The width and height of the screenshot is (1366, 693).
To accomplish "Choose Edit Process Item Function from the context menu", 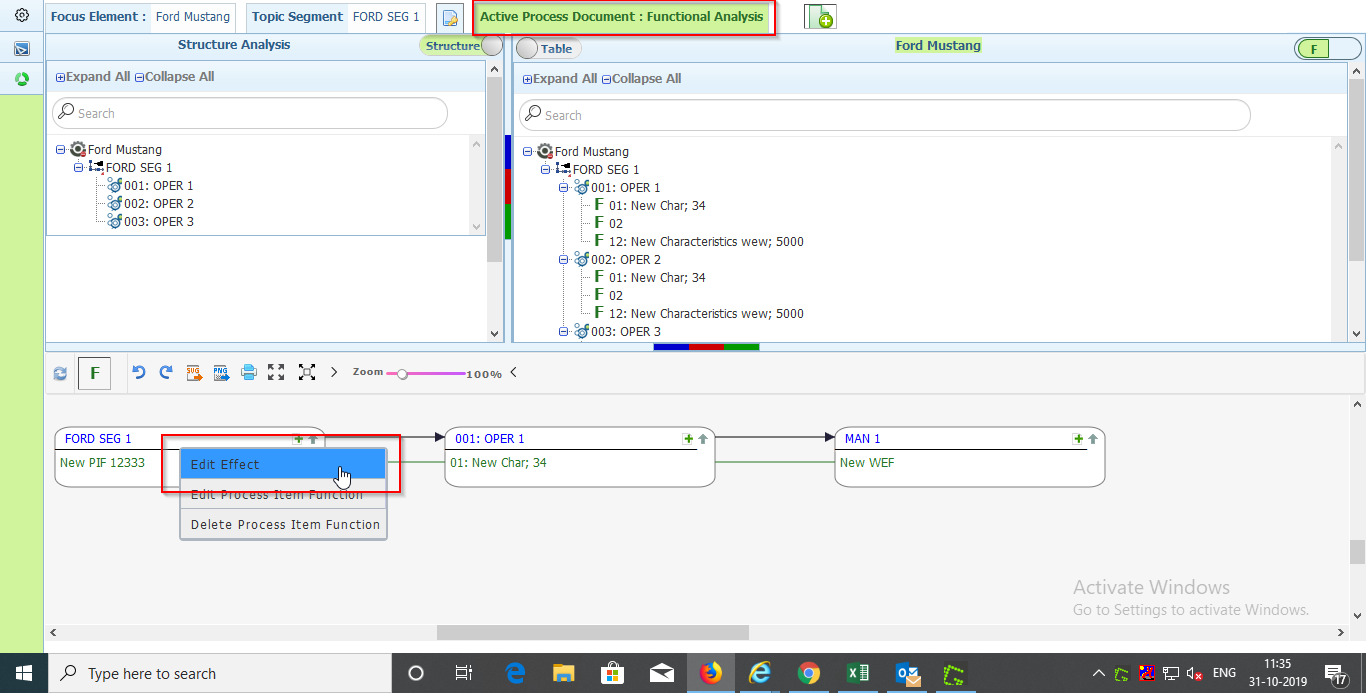I will tap(283, 494).
